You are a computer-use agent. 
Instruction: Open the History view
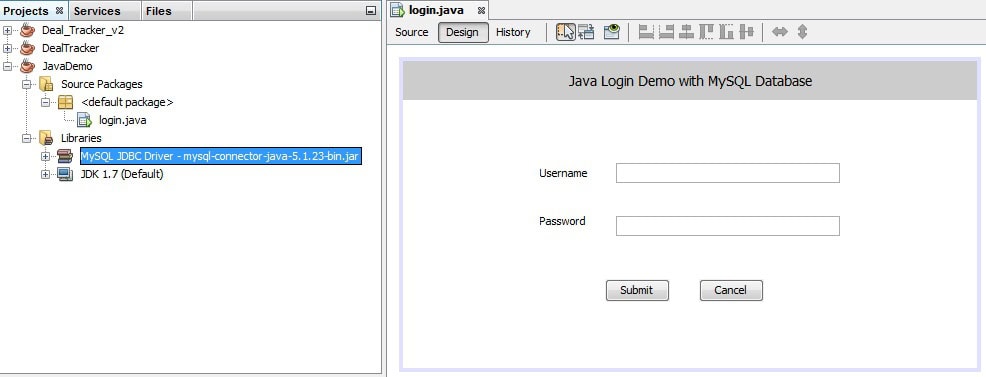pos(513,32)
